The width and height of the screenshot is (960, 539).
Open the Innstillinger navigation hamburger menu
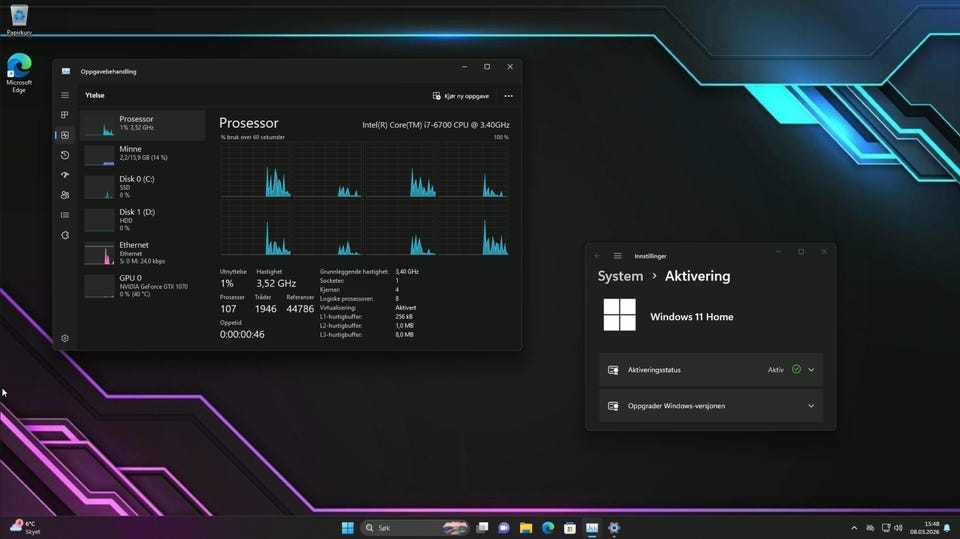(618, 256)
